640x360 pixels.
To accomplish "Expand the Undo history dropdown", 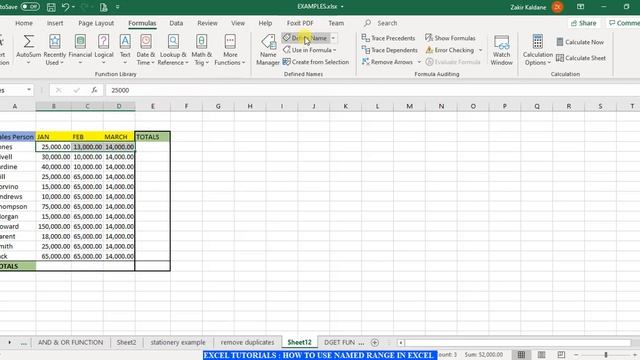I will click(x=73, y=7).
